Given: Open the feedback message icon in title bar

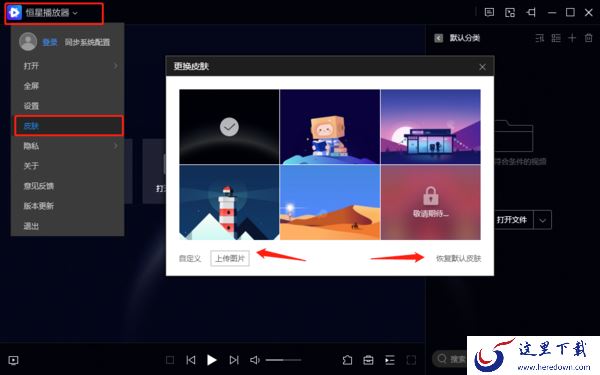Looking at the screenshot, I should tap(489, 13).
